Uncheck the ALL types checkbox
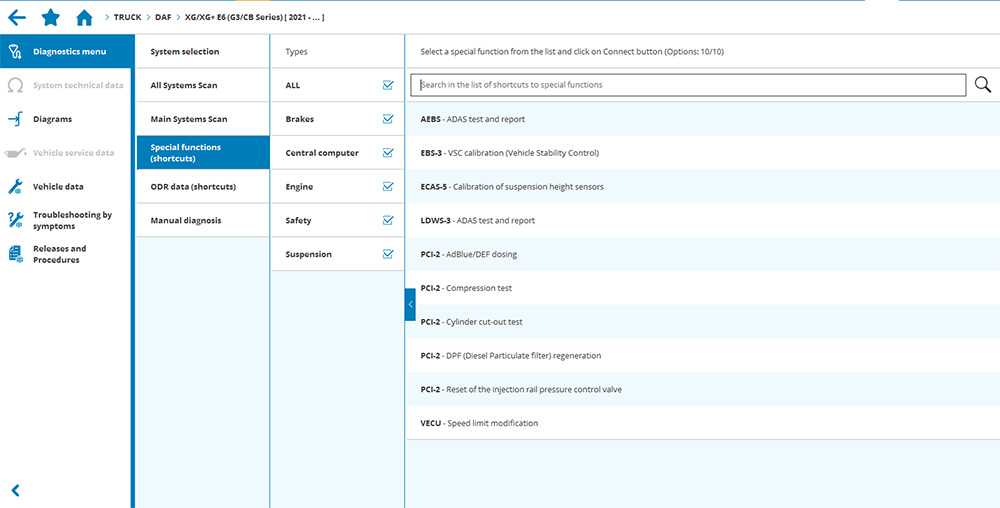 point(388,85)
